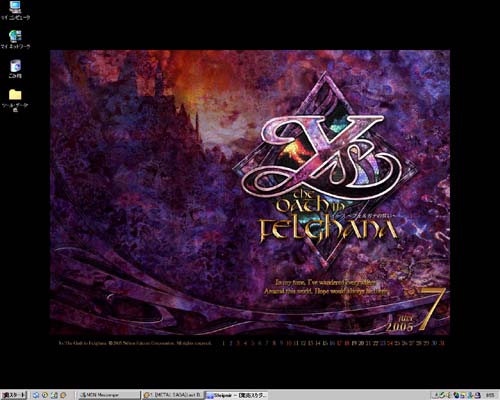
Task: Select the My Computer desktop icon
Action: (15, 11)
